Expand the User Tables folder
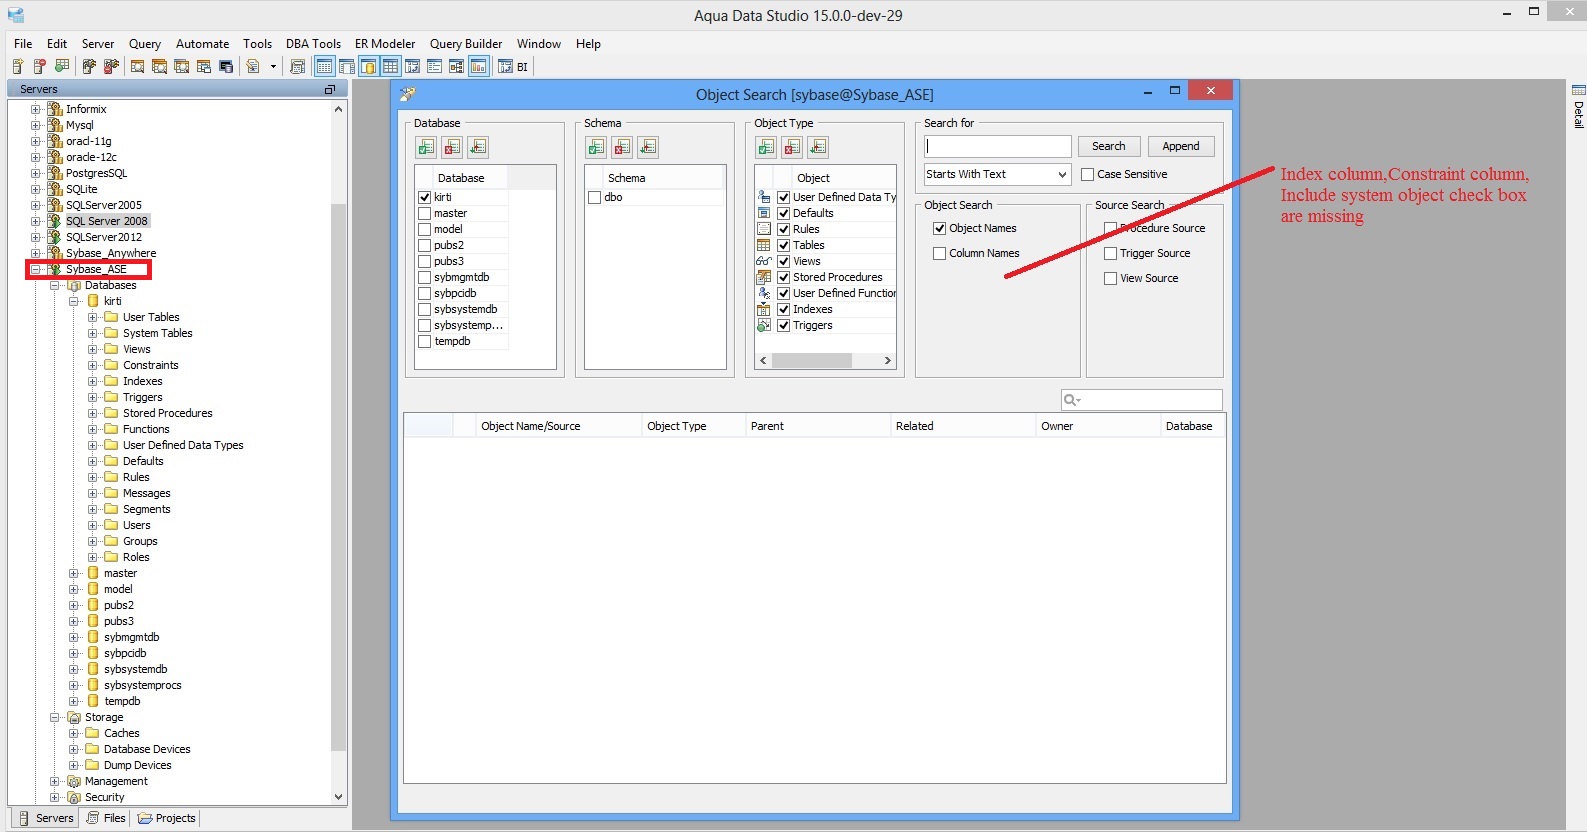Image resolution: width=1587 pixels, height=832 pixels. 93,317
